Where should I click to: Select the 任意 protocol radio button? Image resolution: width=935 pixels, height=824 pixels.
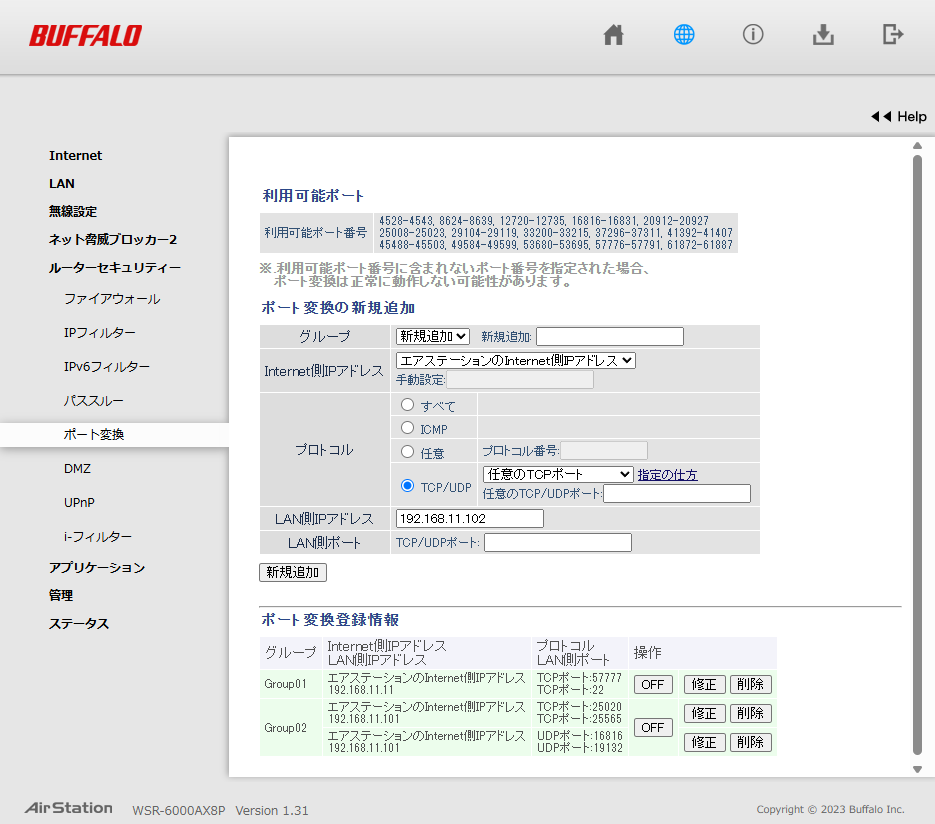click(407, 451)
